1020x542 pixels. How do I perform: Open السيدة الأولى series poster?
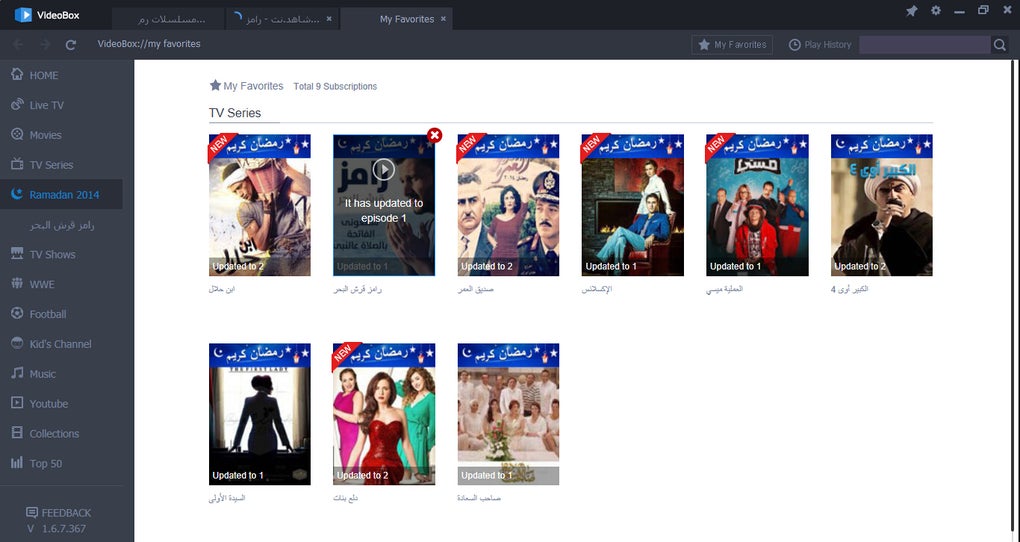point(260,414)
